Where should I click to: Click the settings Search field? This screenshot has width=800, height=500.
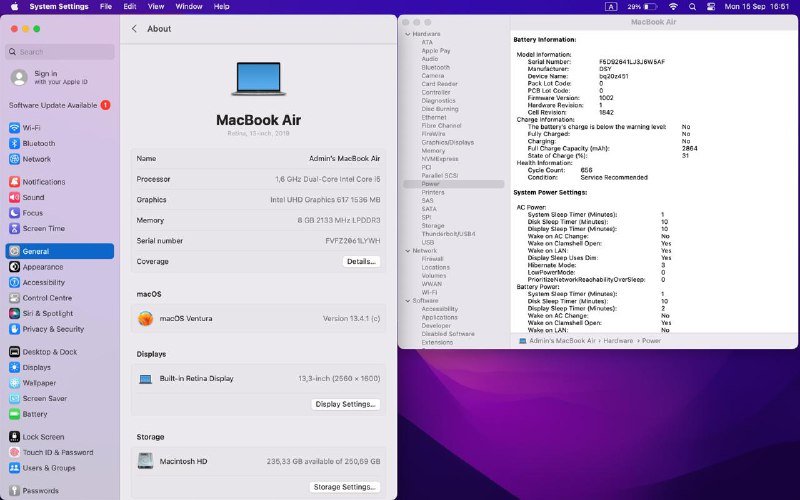tap(60, 52)
